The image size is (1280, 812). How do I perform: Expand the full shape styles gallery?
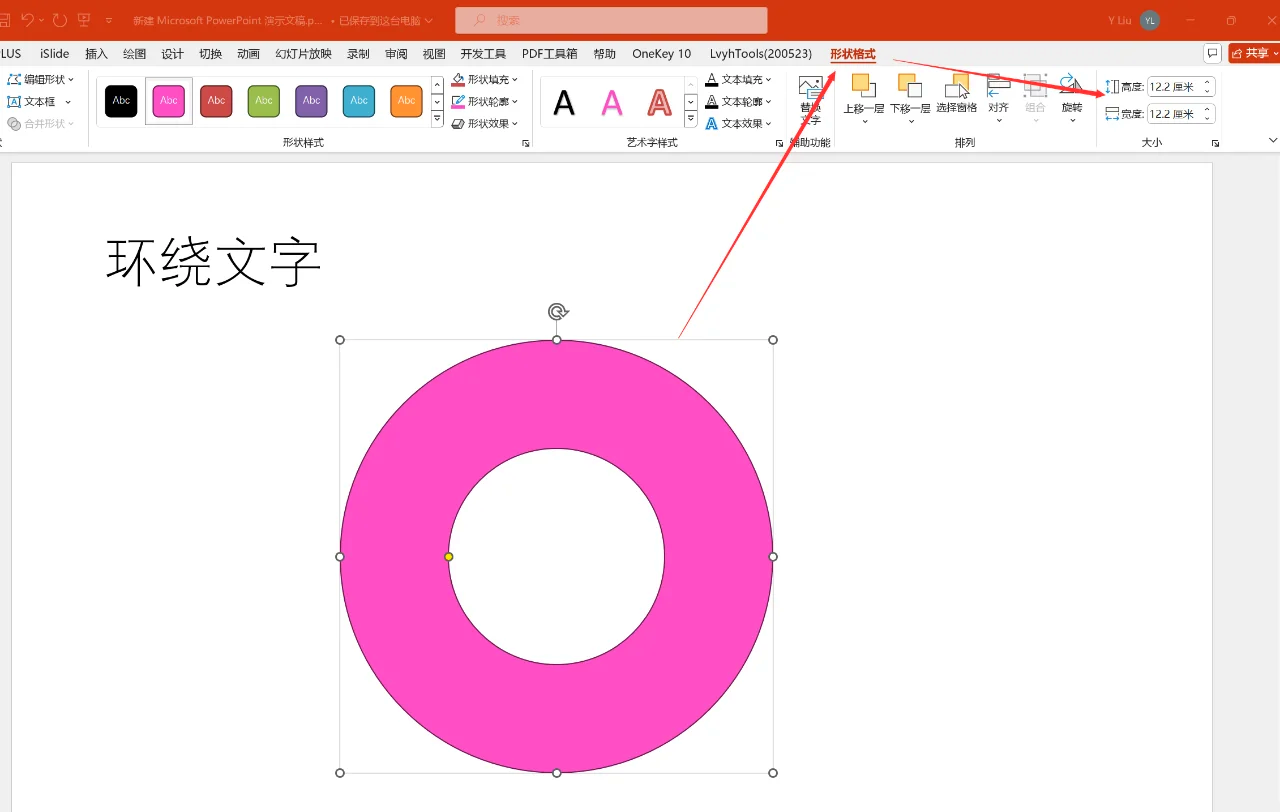tap(437, 119)
